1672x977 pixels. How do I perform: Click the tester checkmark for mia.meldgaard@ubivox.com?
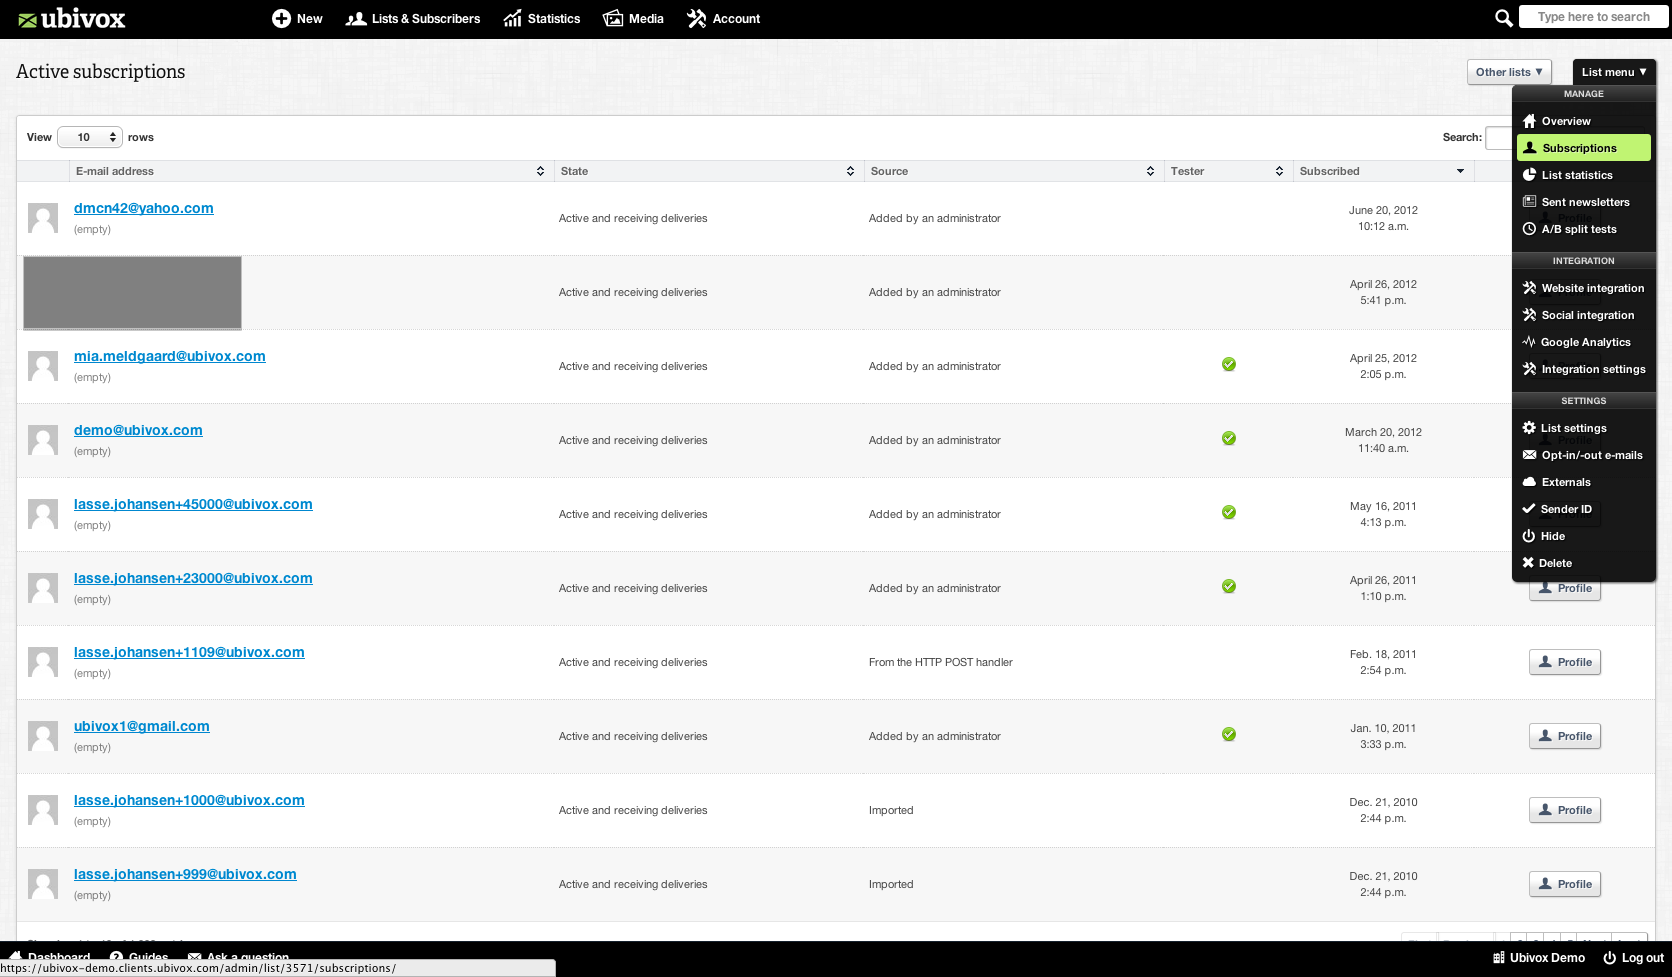click(x=1229, y=364)
